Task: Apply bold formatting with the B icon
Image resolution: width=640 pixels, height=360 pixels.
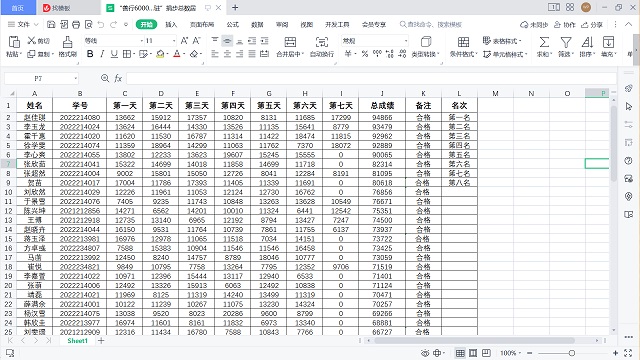Action: pos(90,54)
